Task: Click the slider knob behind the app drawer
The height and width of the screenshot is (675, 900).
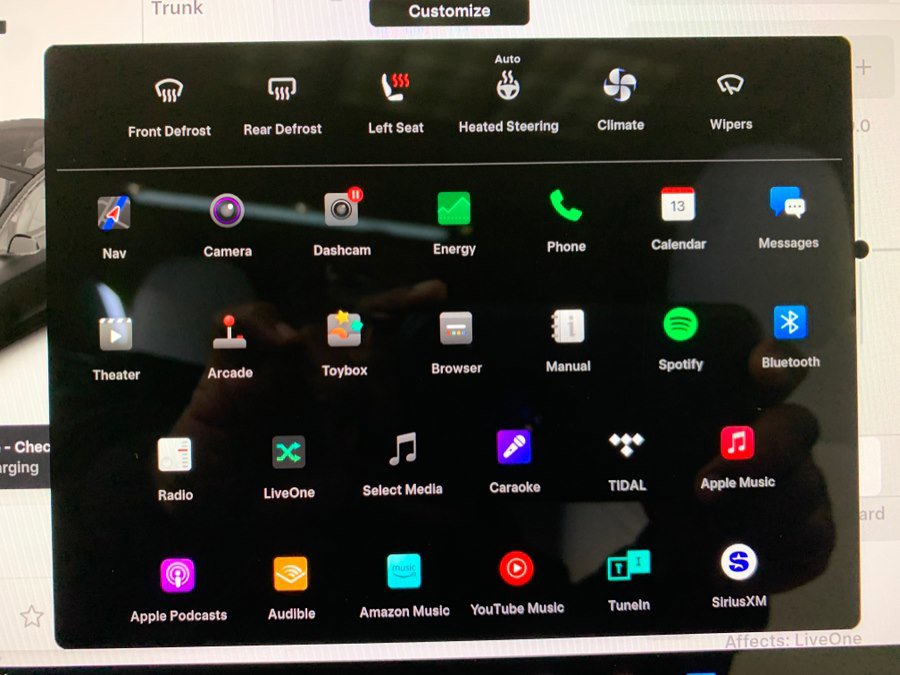Action: [x=861, y=249]
